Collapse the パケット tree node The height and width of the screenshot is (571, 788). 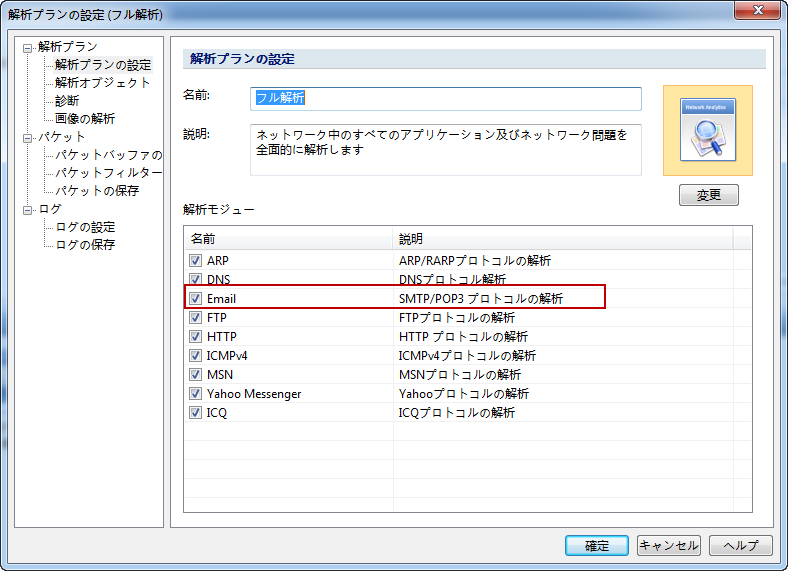(x=28, y=137)
